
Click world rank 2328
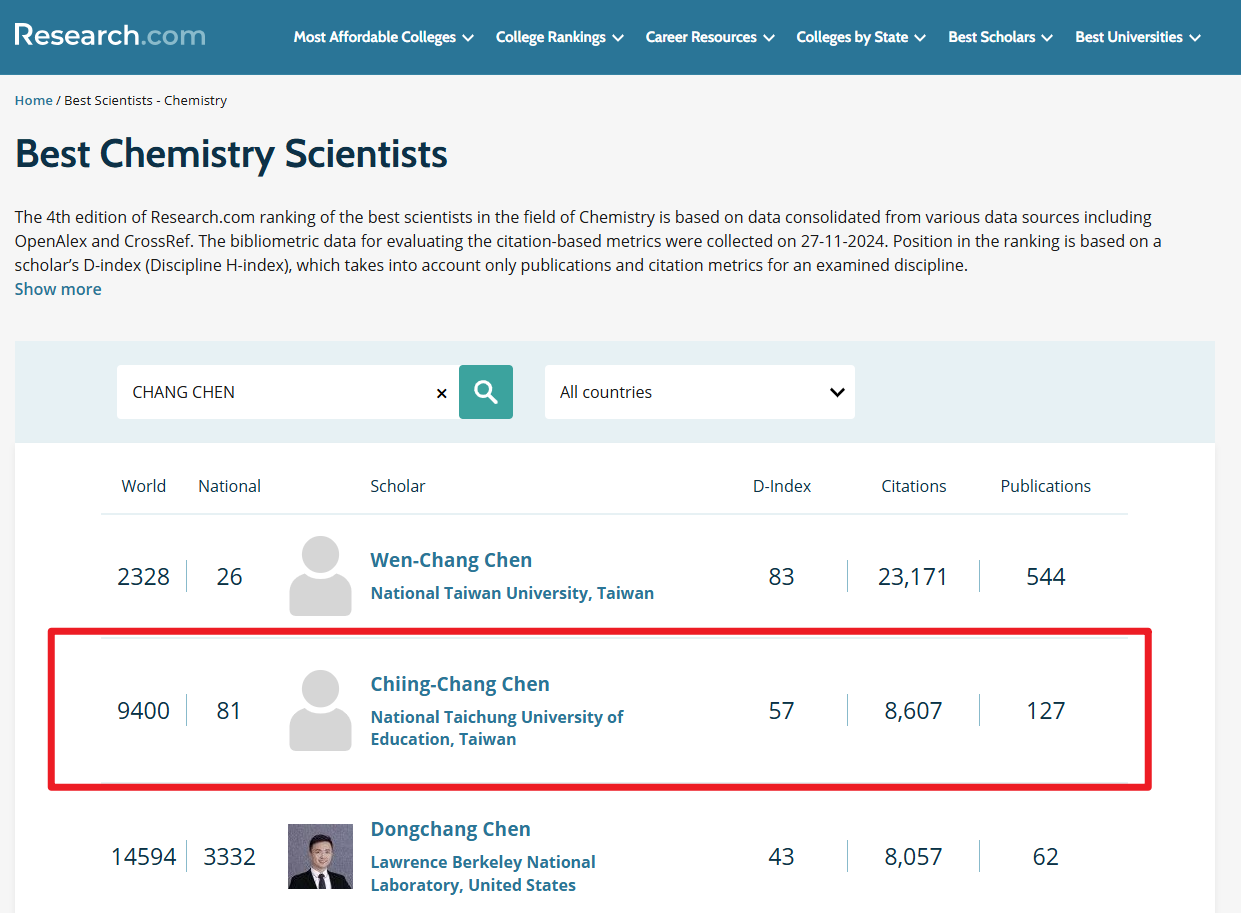pos(144,577)
